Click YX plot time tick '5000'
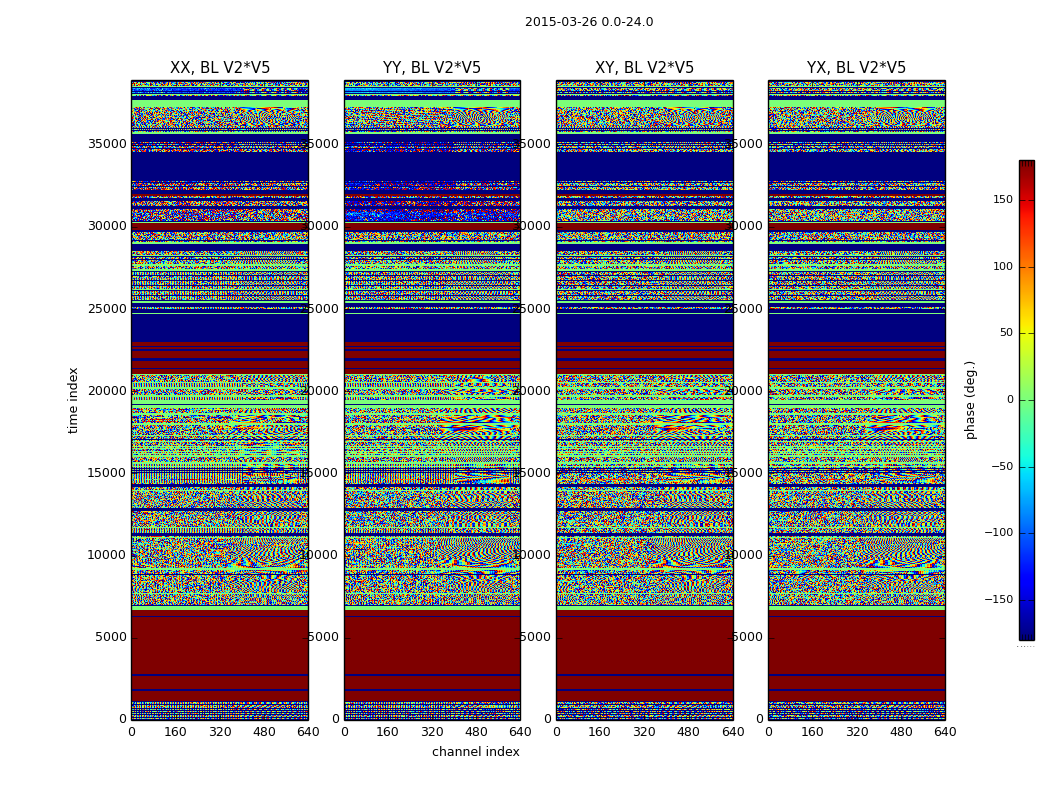The image size is (1050, 800). tap(747, 637)
